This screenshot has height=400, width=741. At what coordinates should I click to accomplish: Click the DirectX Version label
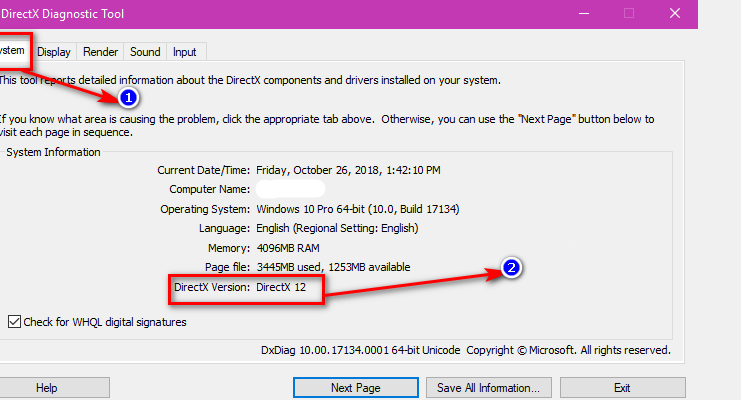pos(212,287)
